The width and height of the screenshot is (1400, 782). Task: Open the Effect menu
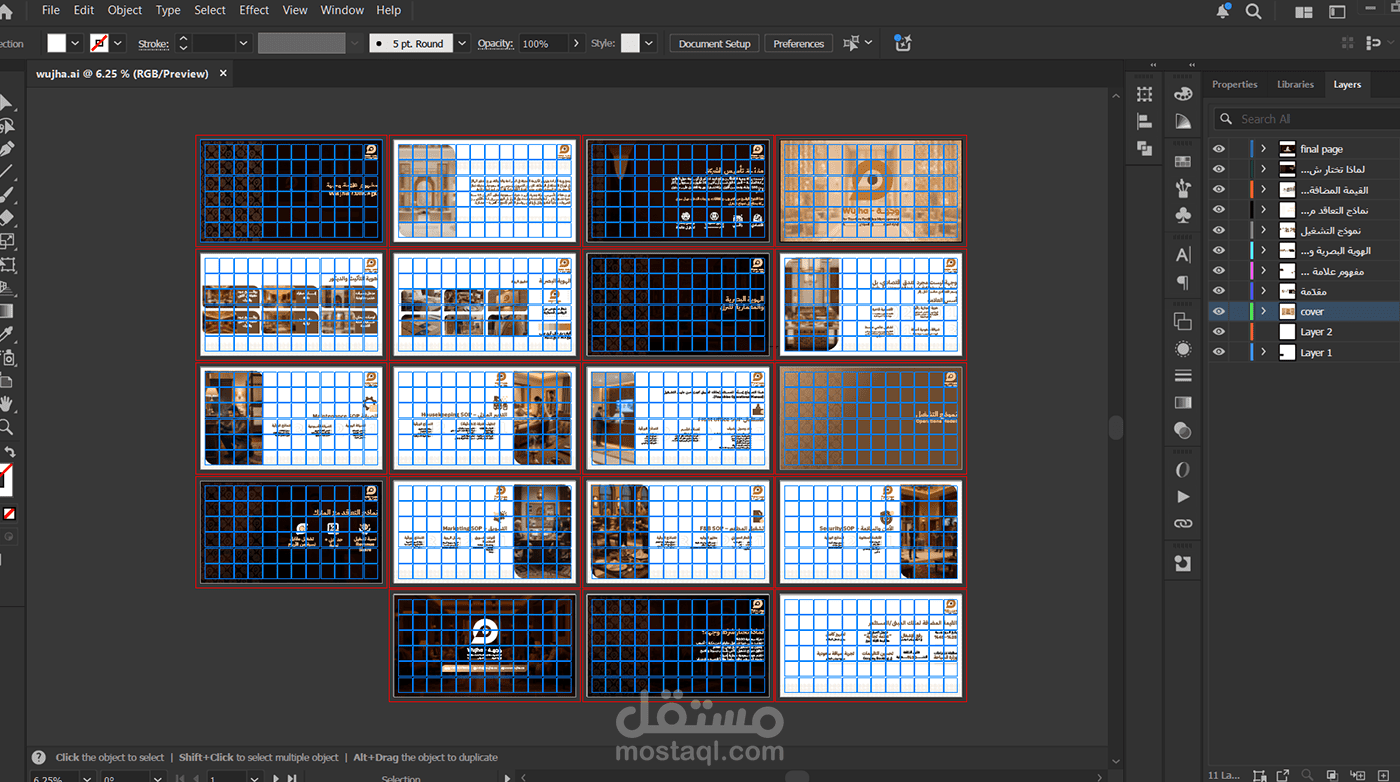tap(254, 10)
